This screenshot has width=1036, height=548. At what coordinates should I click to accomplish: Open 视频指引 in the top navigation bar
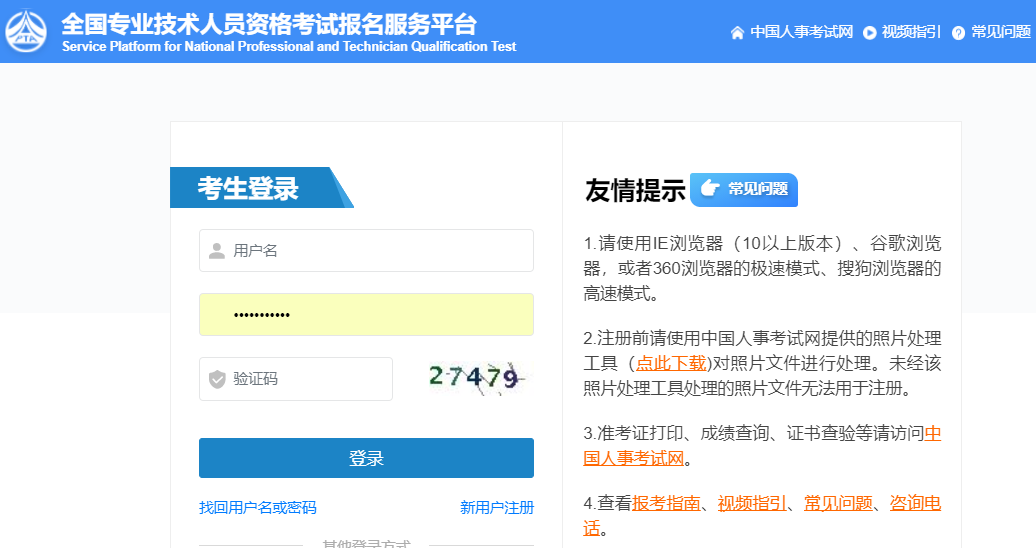coord(911,32)
